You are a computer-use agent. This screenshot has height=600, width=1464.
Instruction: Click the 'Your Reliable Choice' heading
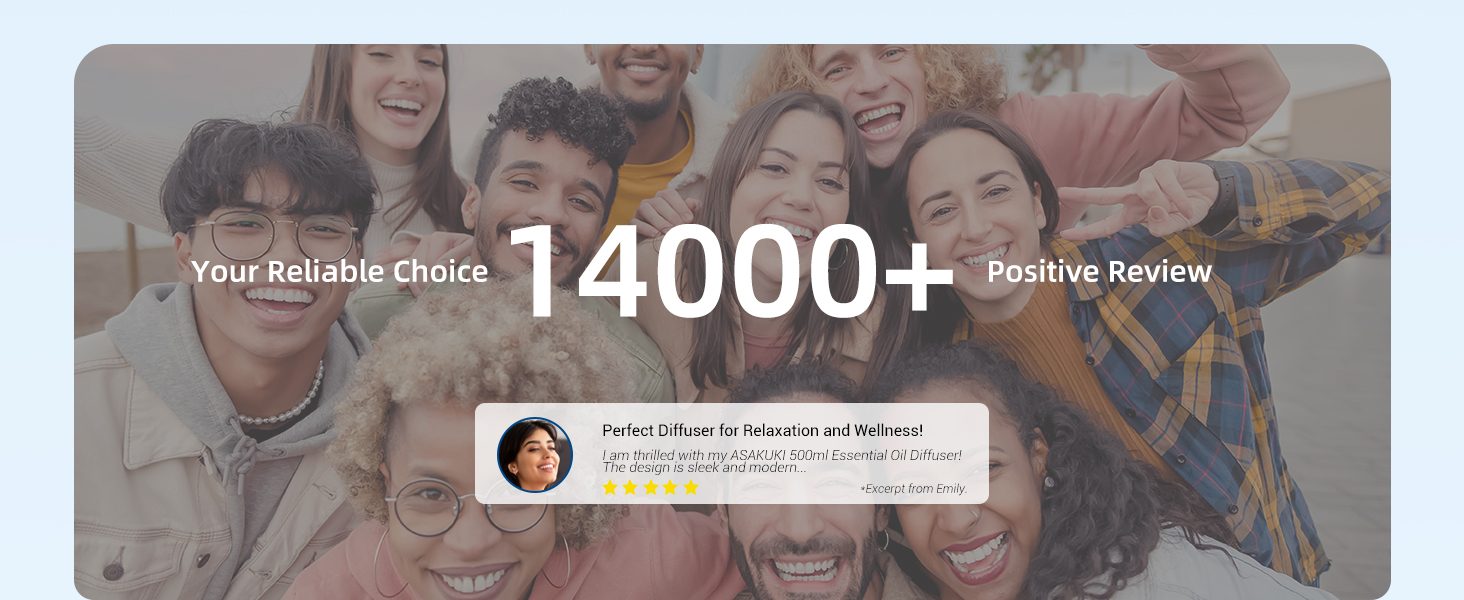coord(340,271)
